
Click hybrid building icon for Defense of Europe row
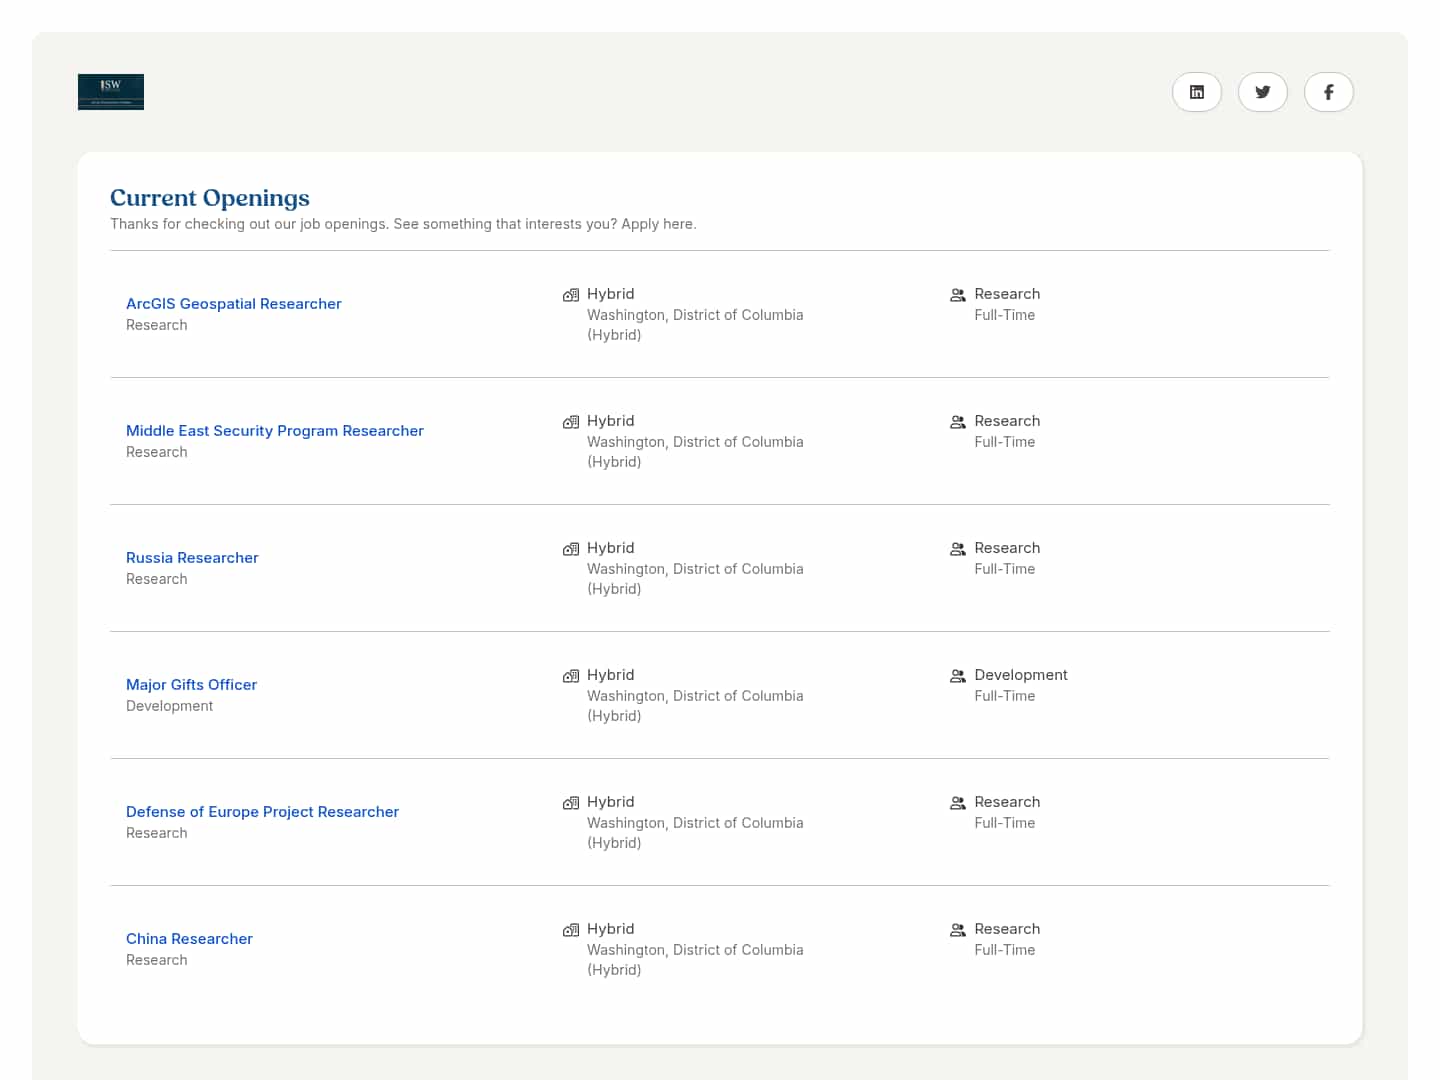pos(571,803)
